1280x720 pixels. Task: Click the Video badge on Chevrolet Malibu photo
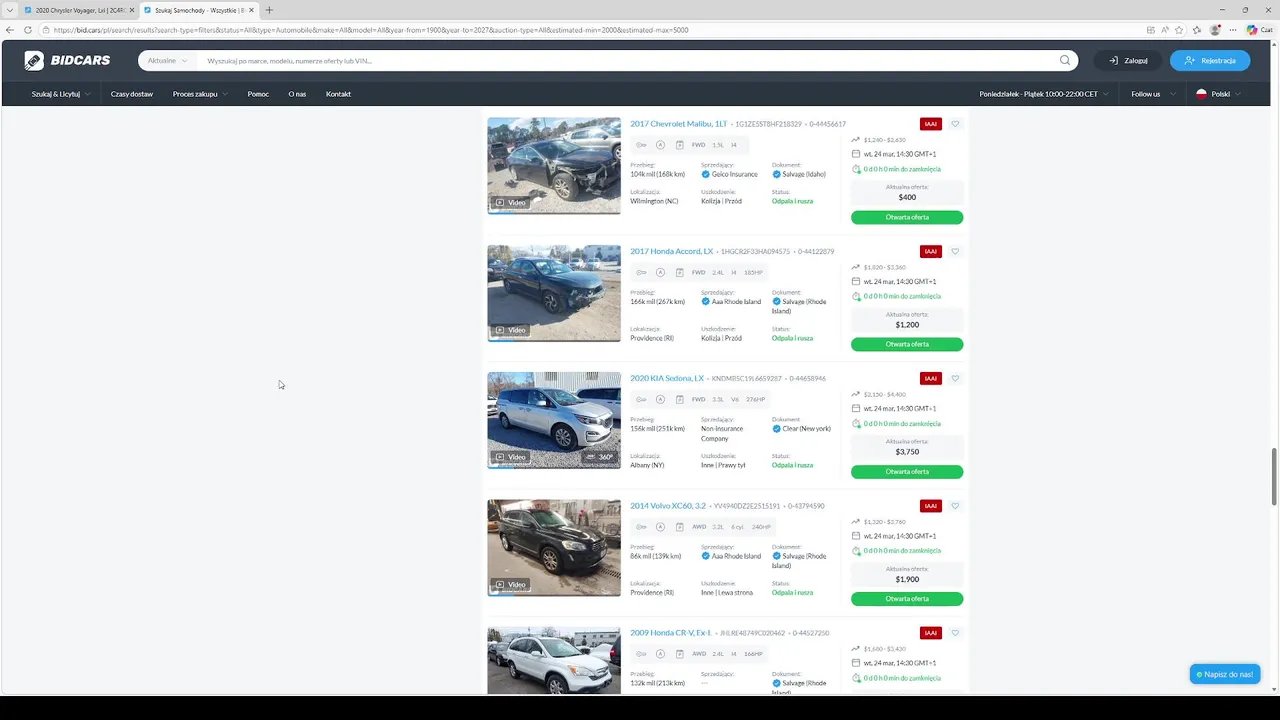click(510, 203)
